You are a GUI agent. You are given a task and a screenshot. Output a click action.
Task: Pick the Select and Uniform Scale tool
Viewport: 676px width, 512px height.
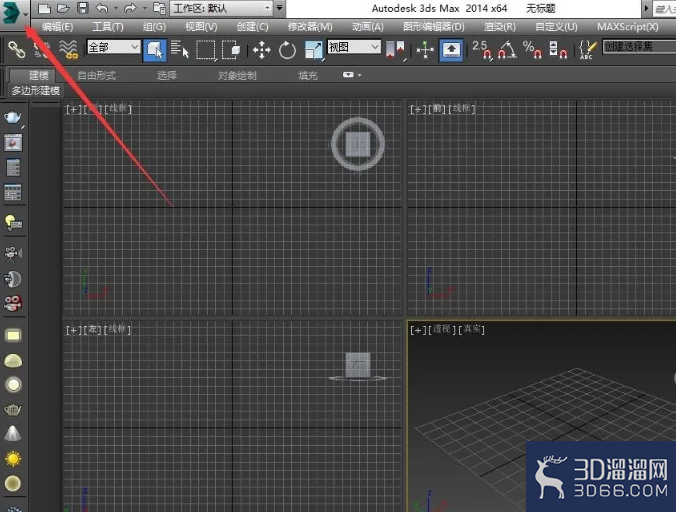[313, 50]
